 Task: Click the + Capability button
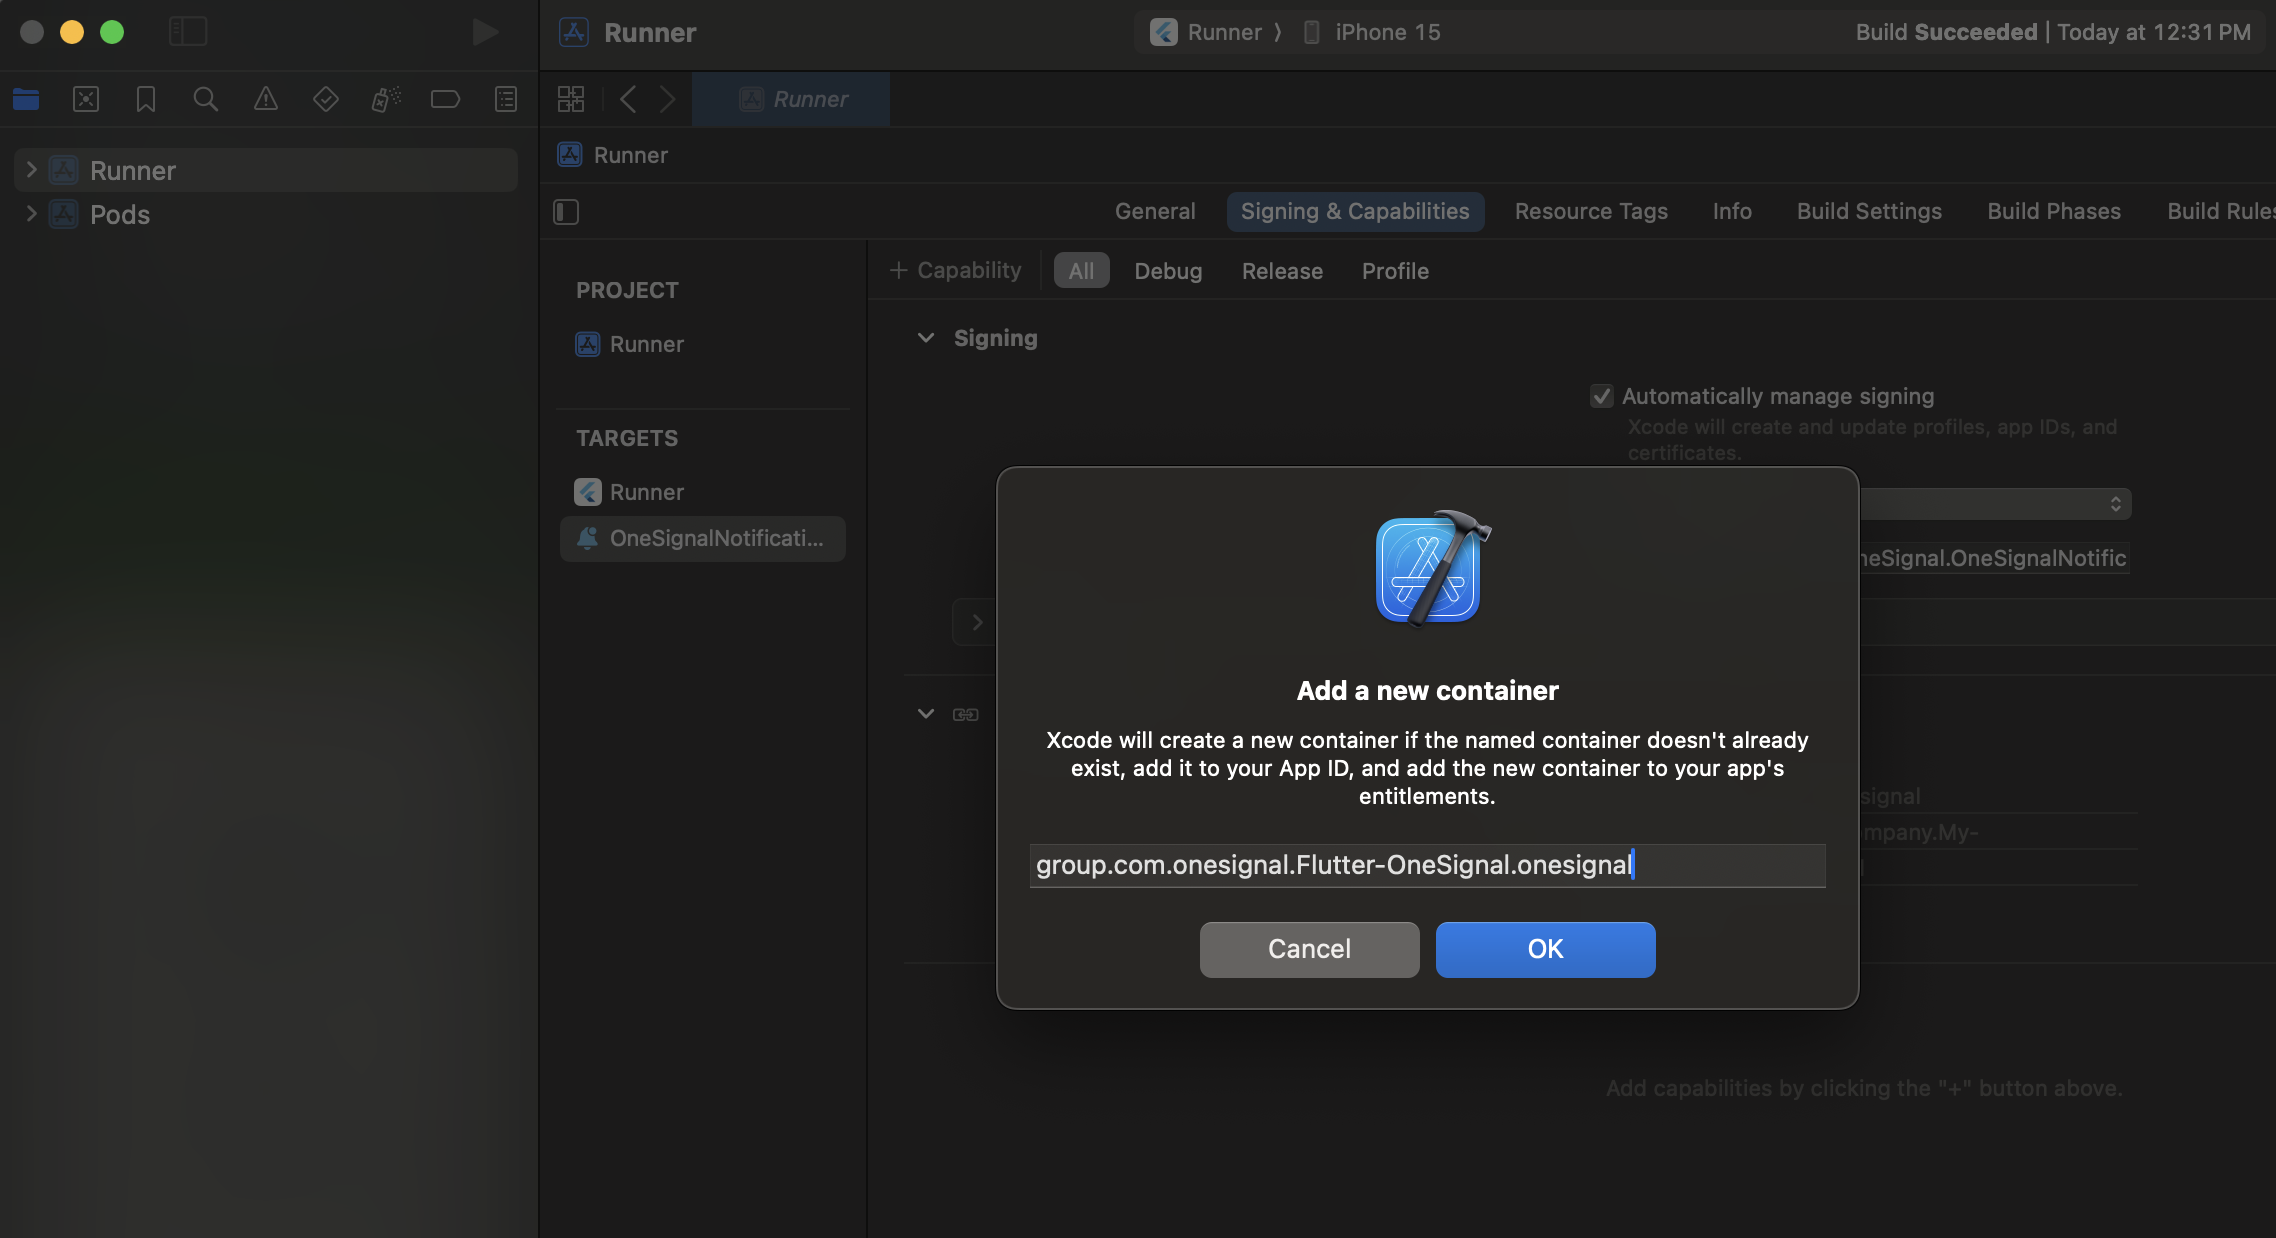click(x=956, y=270)
